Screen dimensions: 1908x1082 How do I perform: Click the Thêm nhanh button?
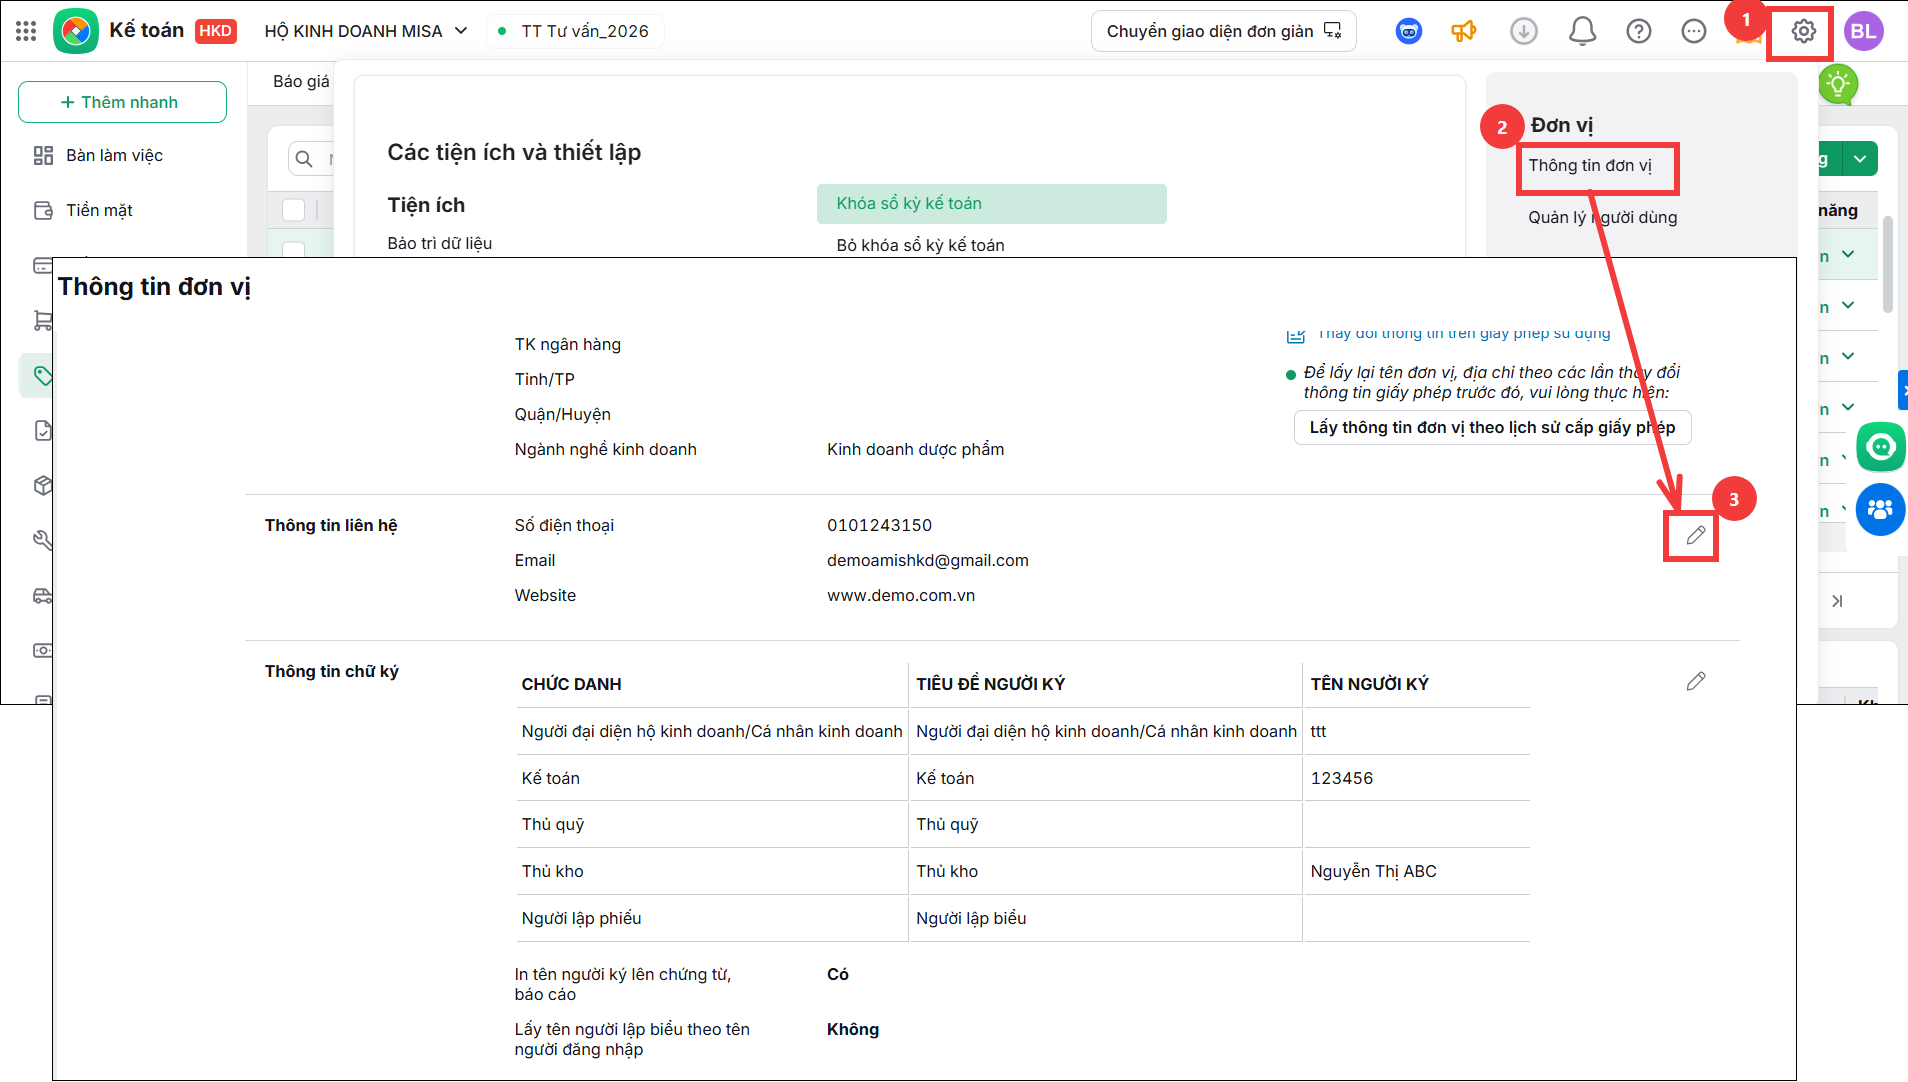point(122,102)
